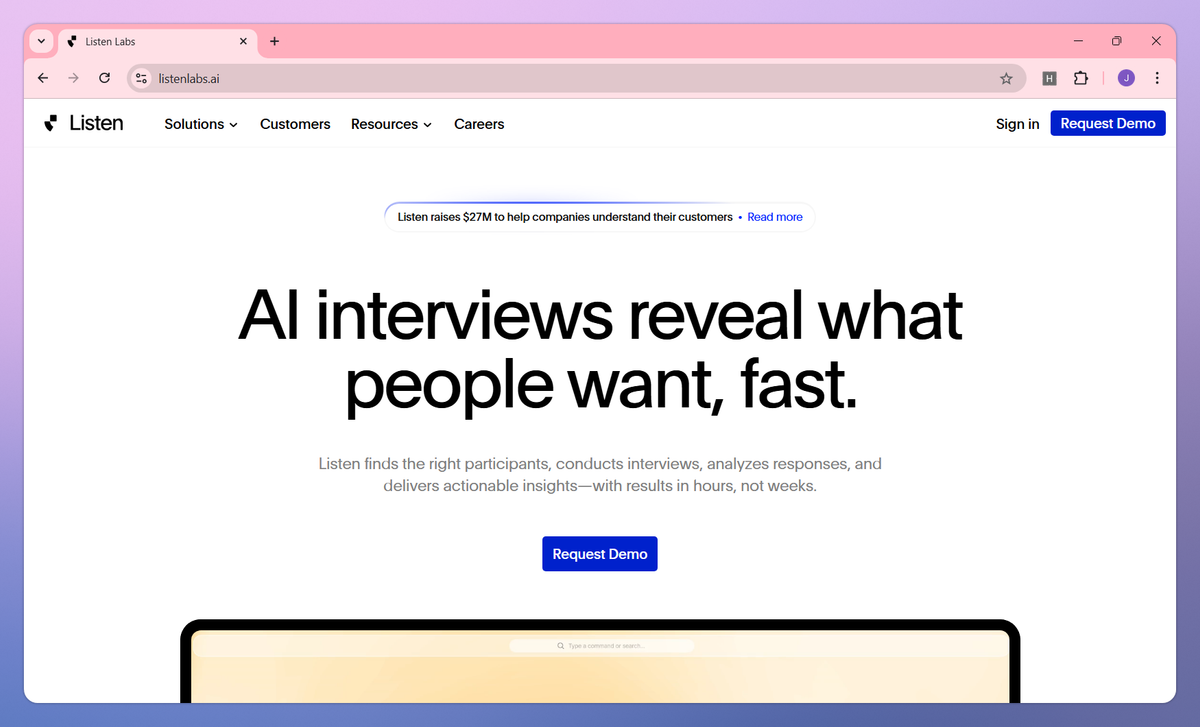Click the browser back arrow
Screen dimensions: 1200x727
point(42,78)
